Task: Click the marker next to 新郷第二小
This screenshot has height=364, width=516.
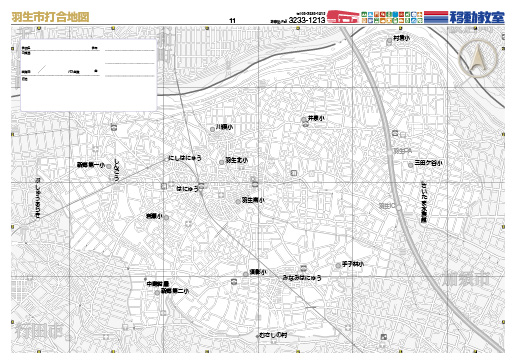Action: pyautogui.click(x=157, y=293)
